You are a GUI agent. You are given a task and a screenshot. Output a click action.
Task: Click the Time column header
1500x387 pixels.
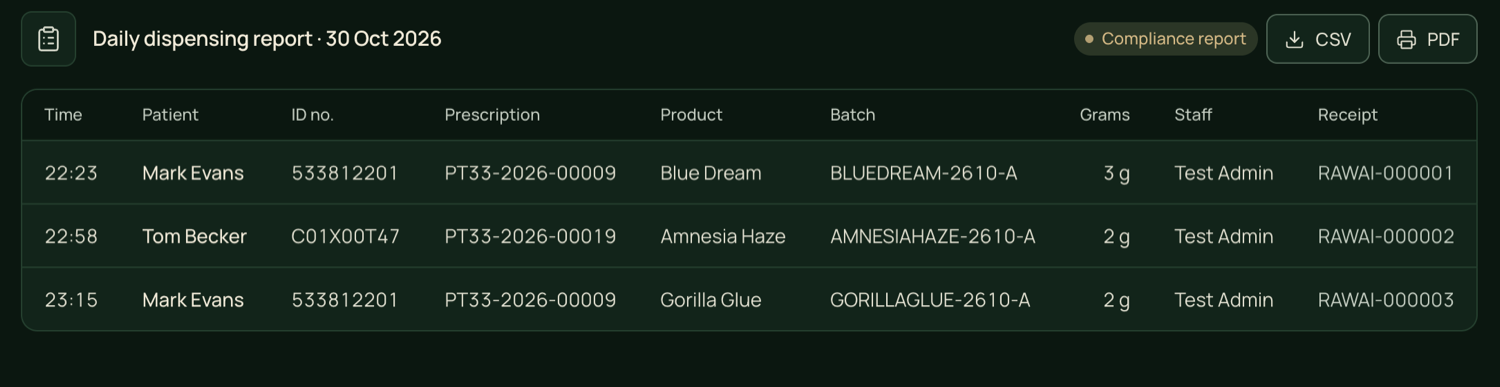pos(63,115)
